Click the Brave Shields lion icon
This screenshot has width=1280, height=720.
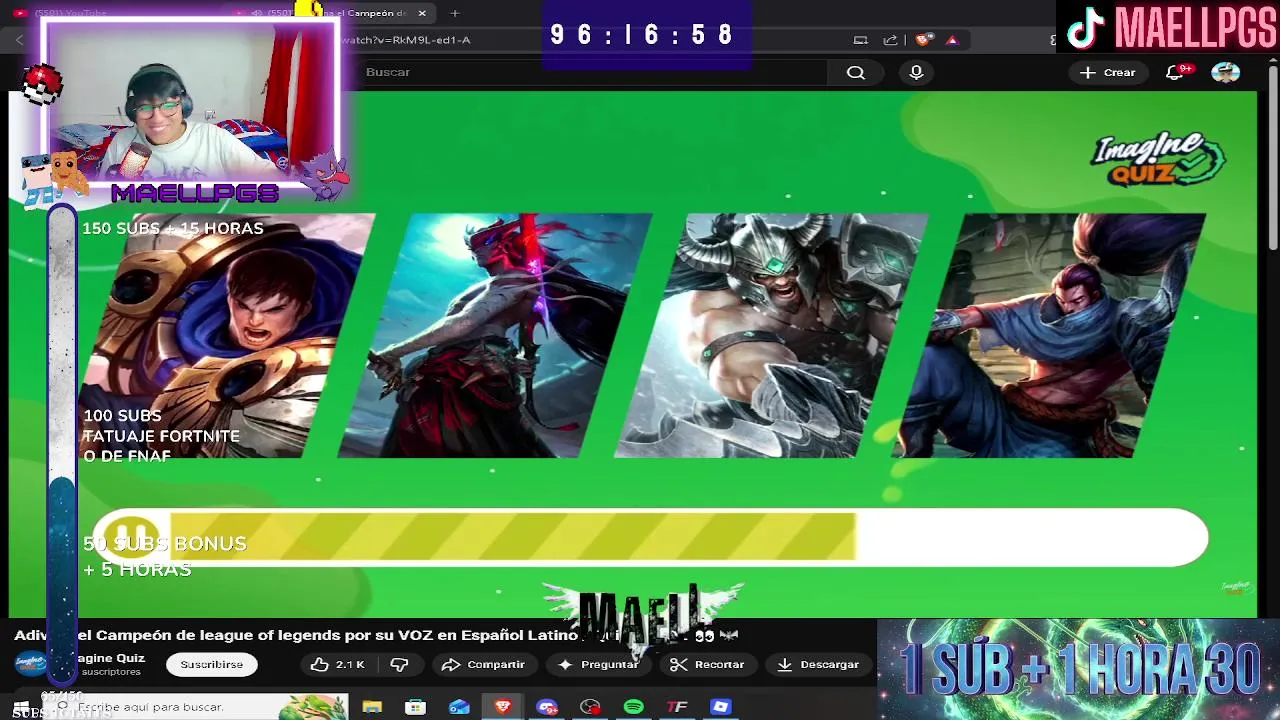coord(924,40)
